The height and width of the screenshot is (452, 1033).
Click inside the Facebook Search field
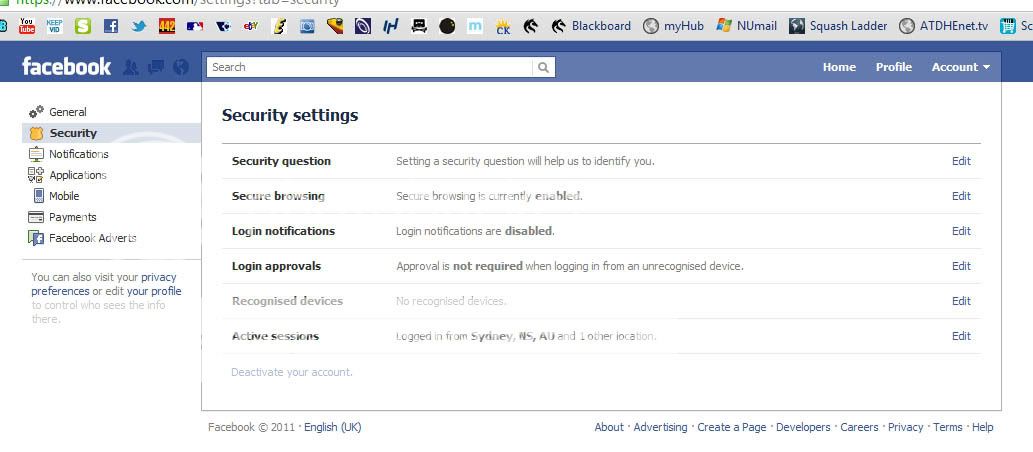point(370,67)
